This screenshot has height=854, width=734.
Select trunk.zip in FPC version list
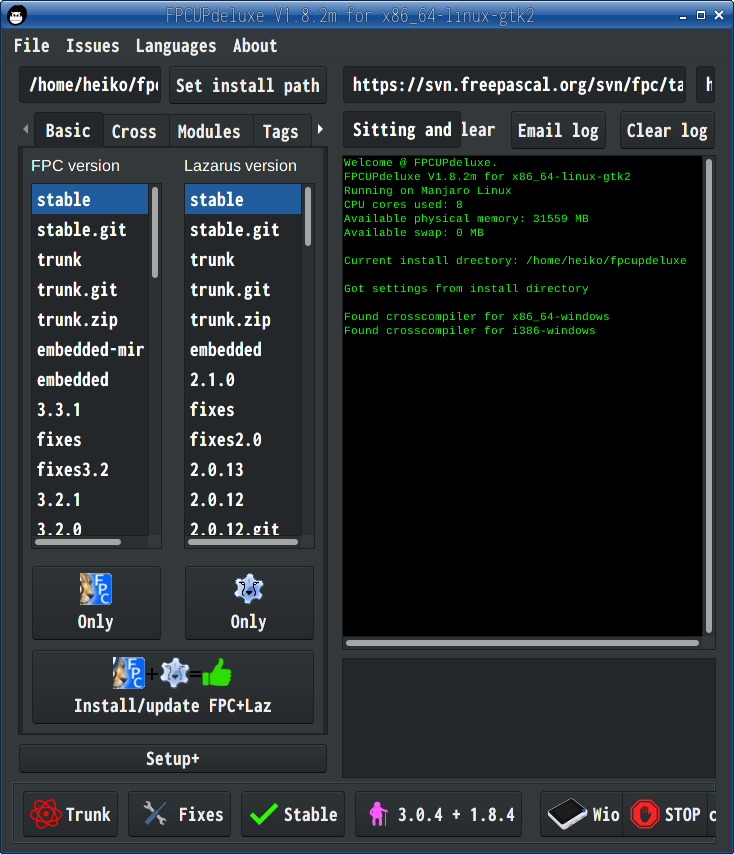pos(90,319)
